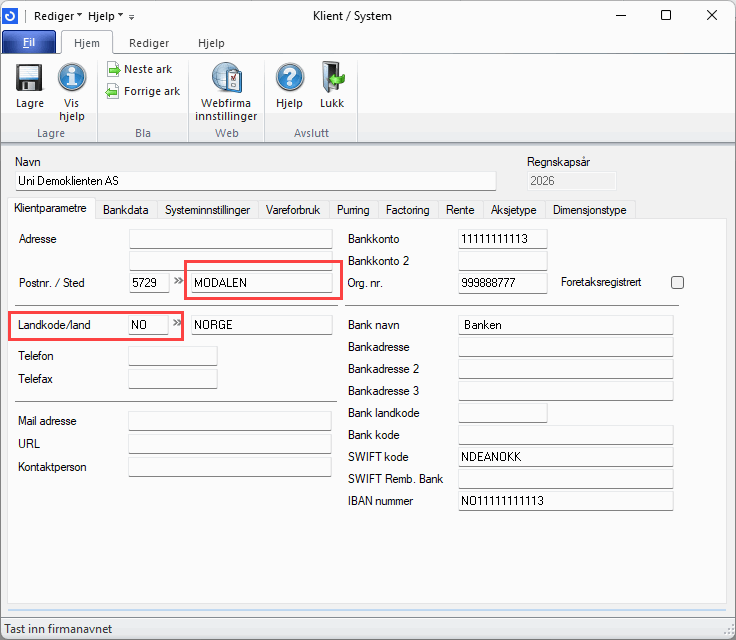Click the Hjelp question mark icon

(x=290, y=77)
